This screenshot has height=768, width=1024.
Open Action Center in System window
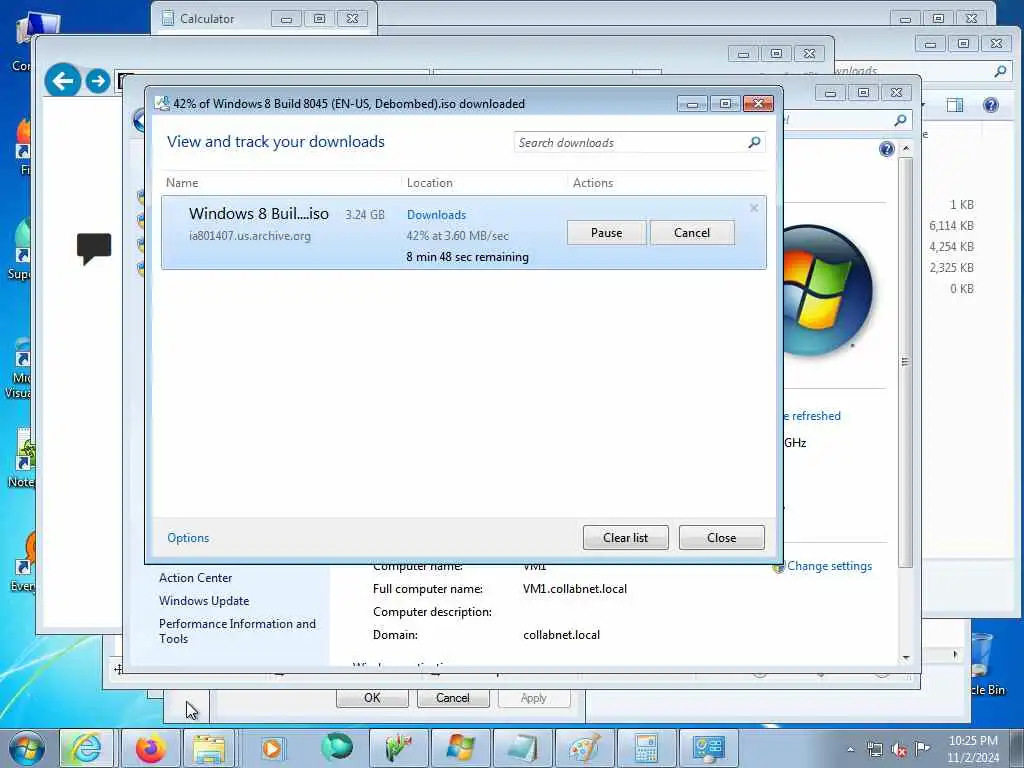(x=195, y=578)
